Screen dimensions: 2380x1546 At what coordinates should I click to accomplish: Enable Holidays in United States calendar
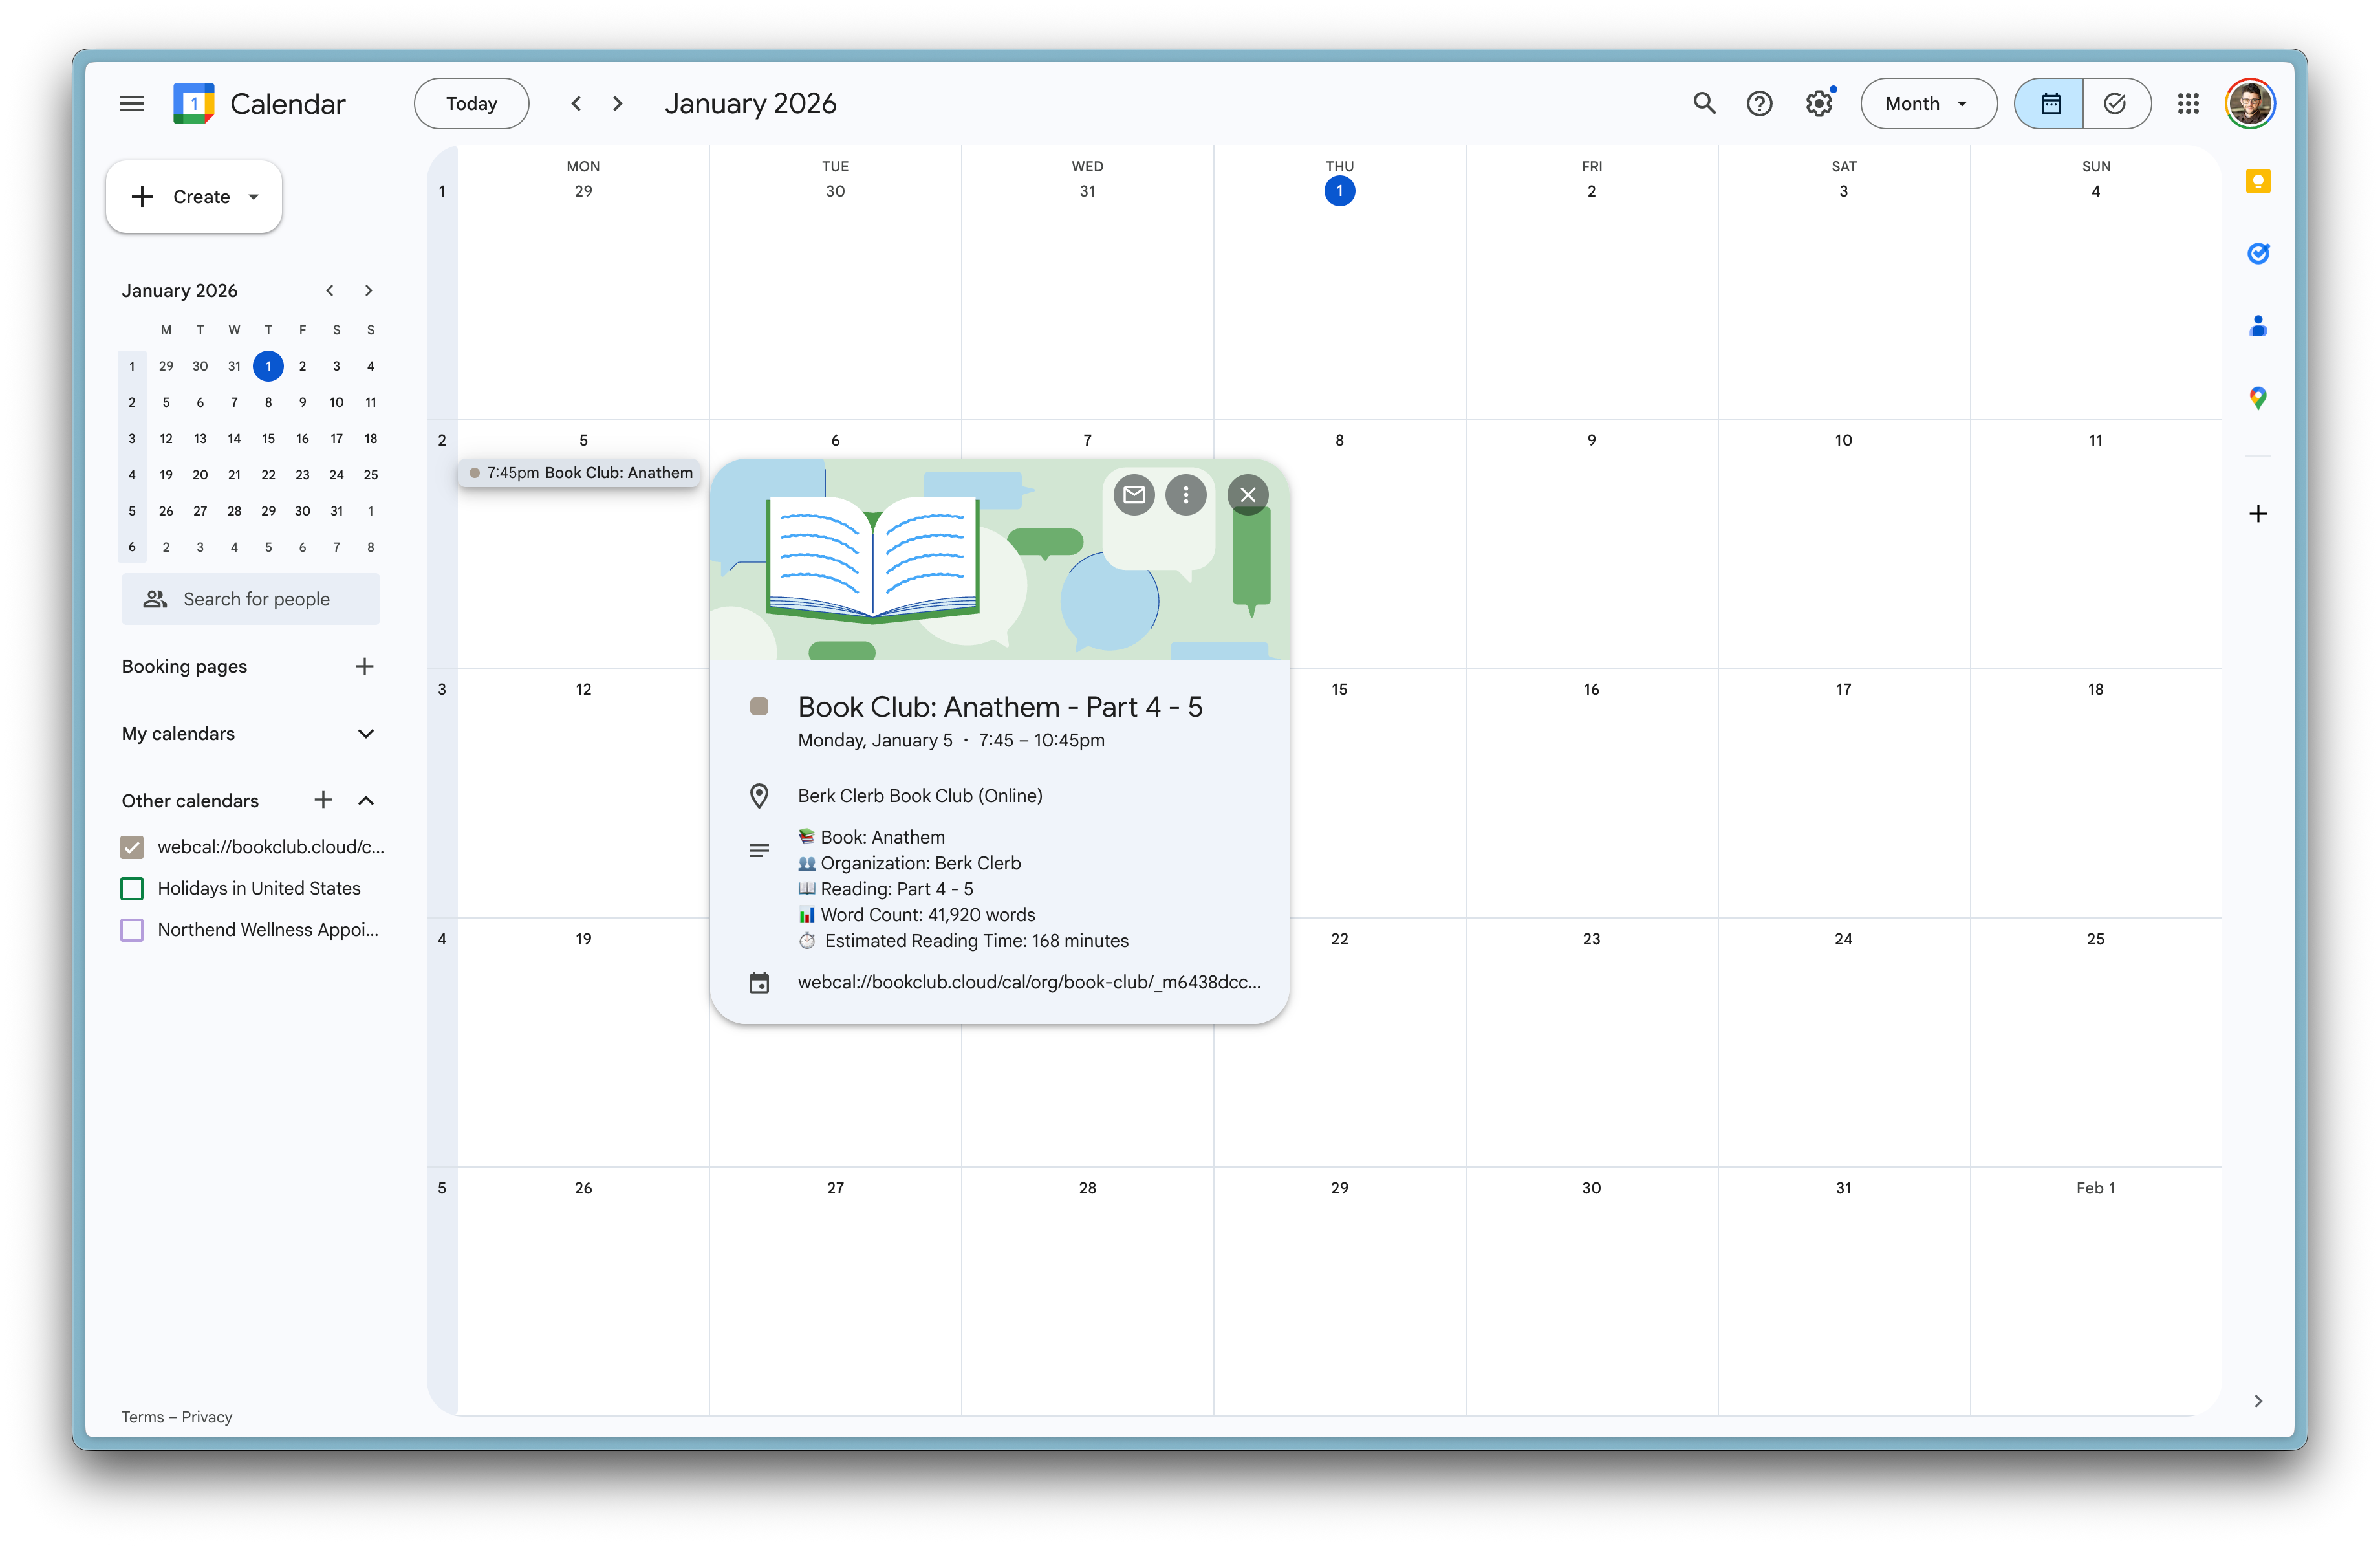(x=132, y=888)
